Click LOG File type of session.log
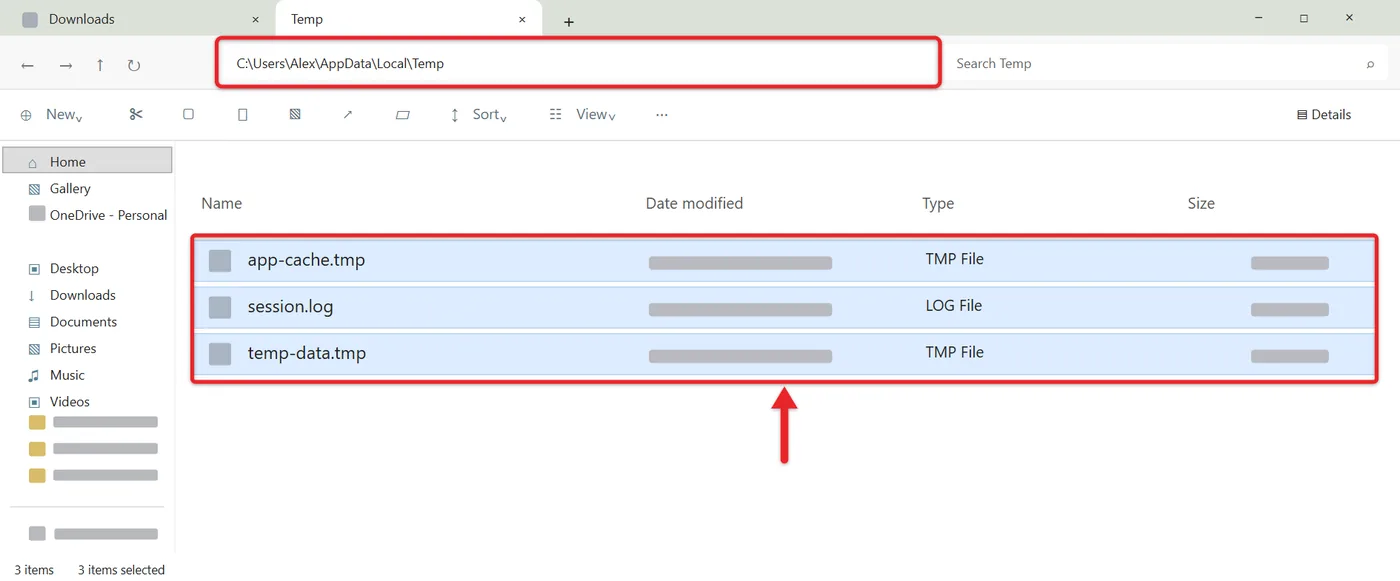This screenshot has height=581, width=1400. (954, 306)
